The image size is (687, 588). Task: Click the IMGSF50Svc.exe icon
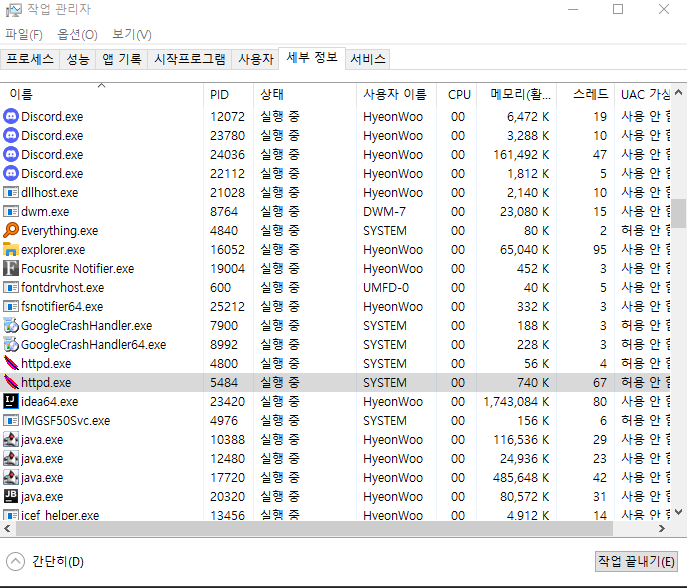coord(11,420)
